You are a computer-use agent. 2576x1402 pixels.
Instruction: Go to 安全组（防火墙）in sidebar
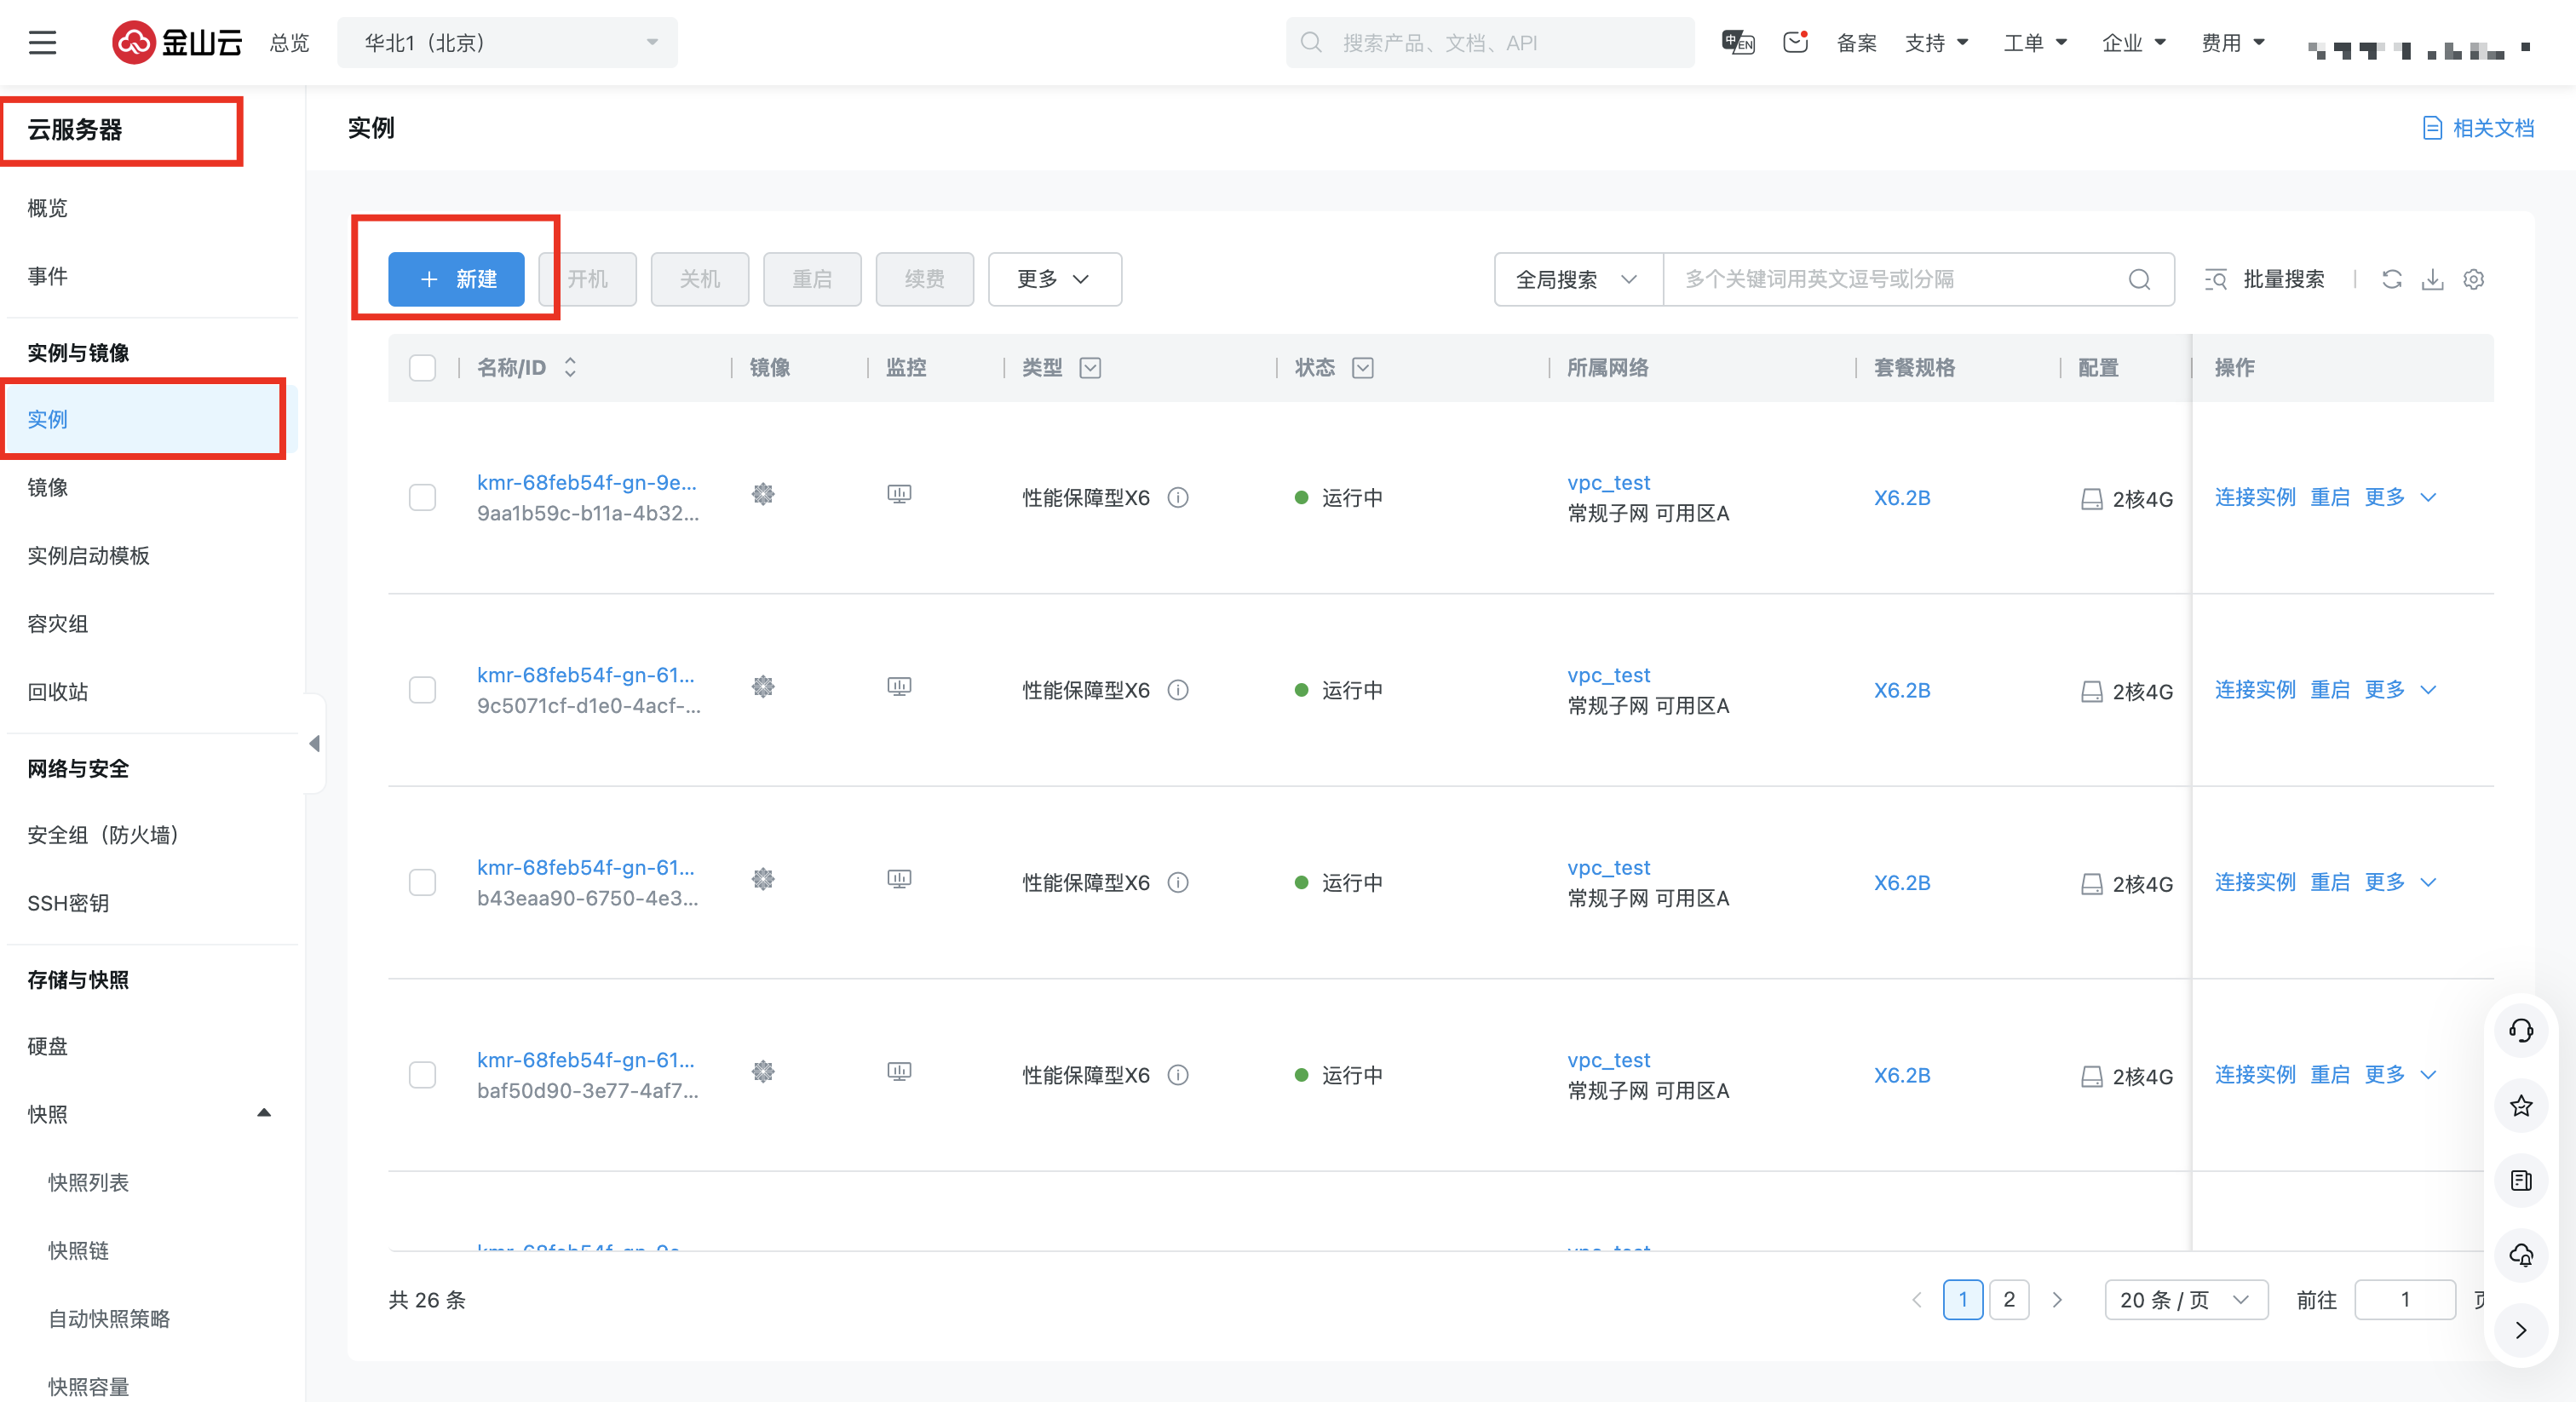coord(103,835)
